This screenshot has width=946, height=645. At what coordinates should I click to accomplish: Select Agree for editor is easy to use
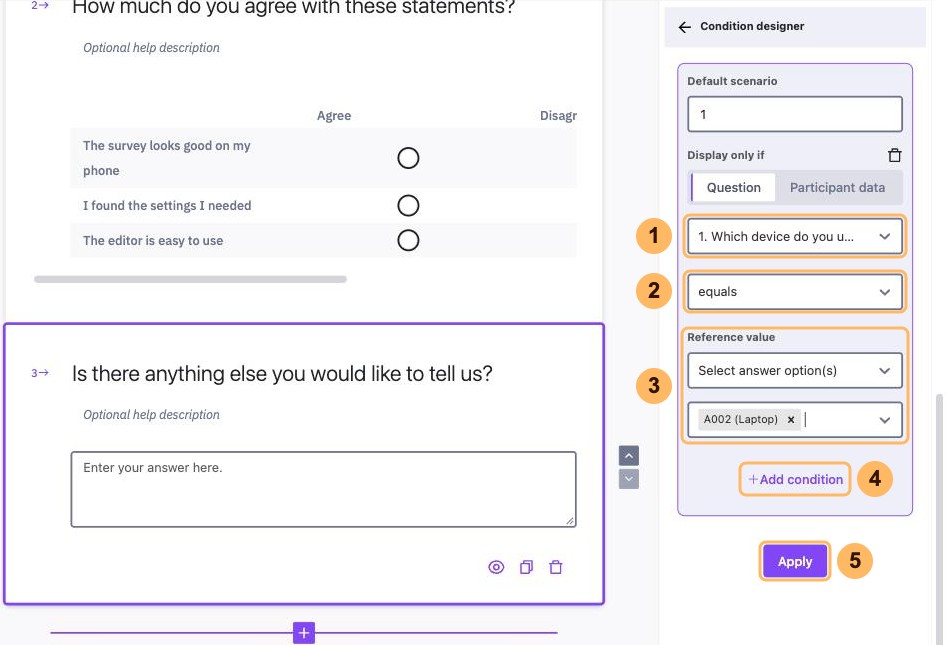408,241
